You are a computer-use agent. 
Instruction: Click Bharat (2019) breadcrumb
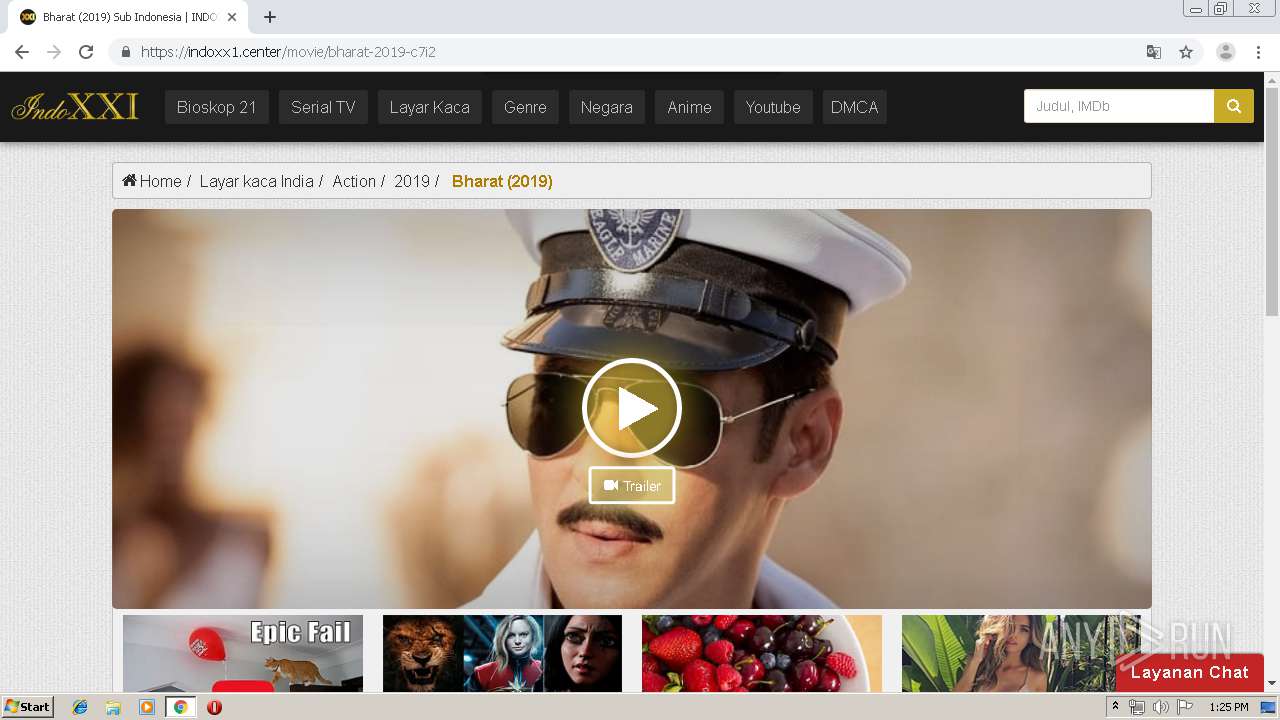pos(502,181)
